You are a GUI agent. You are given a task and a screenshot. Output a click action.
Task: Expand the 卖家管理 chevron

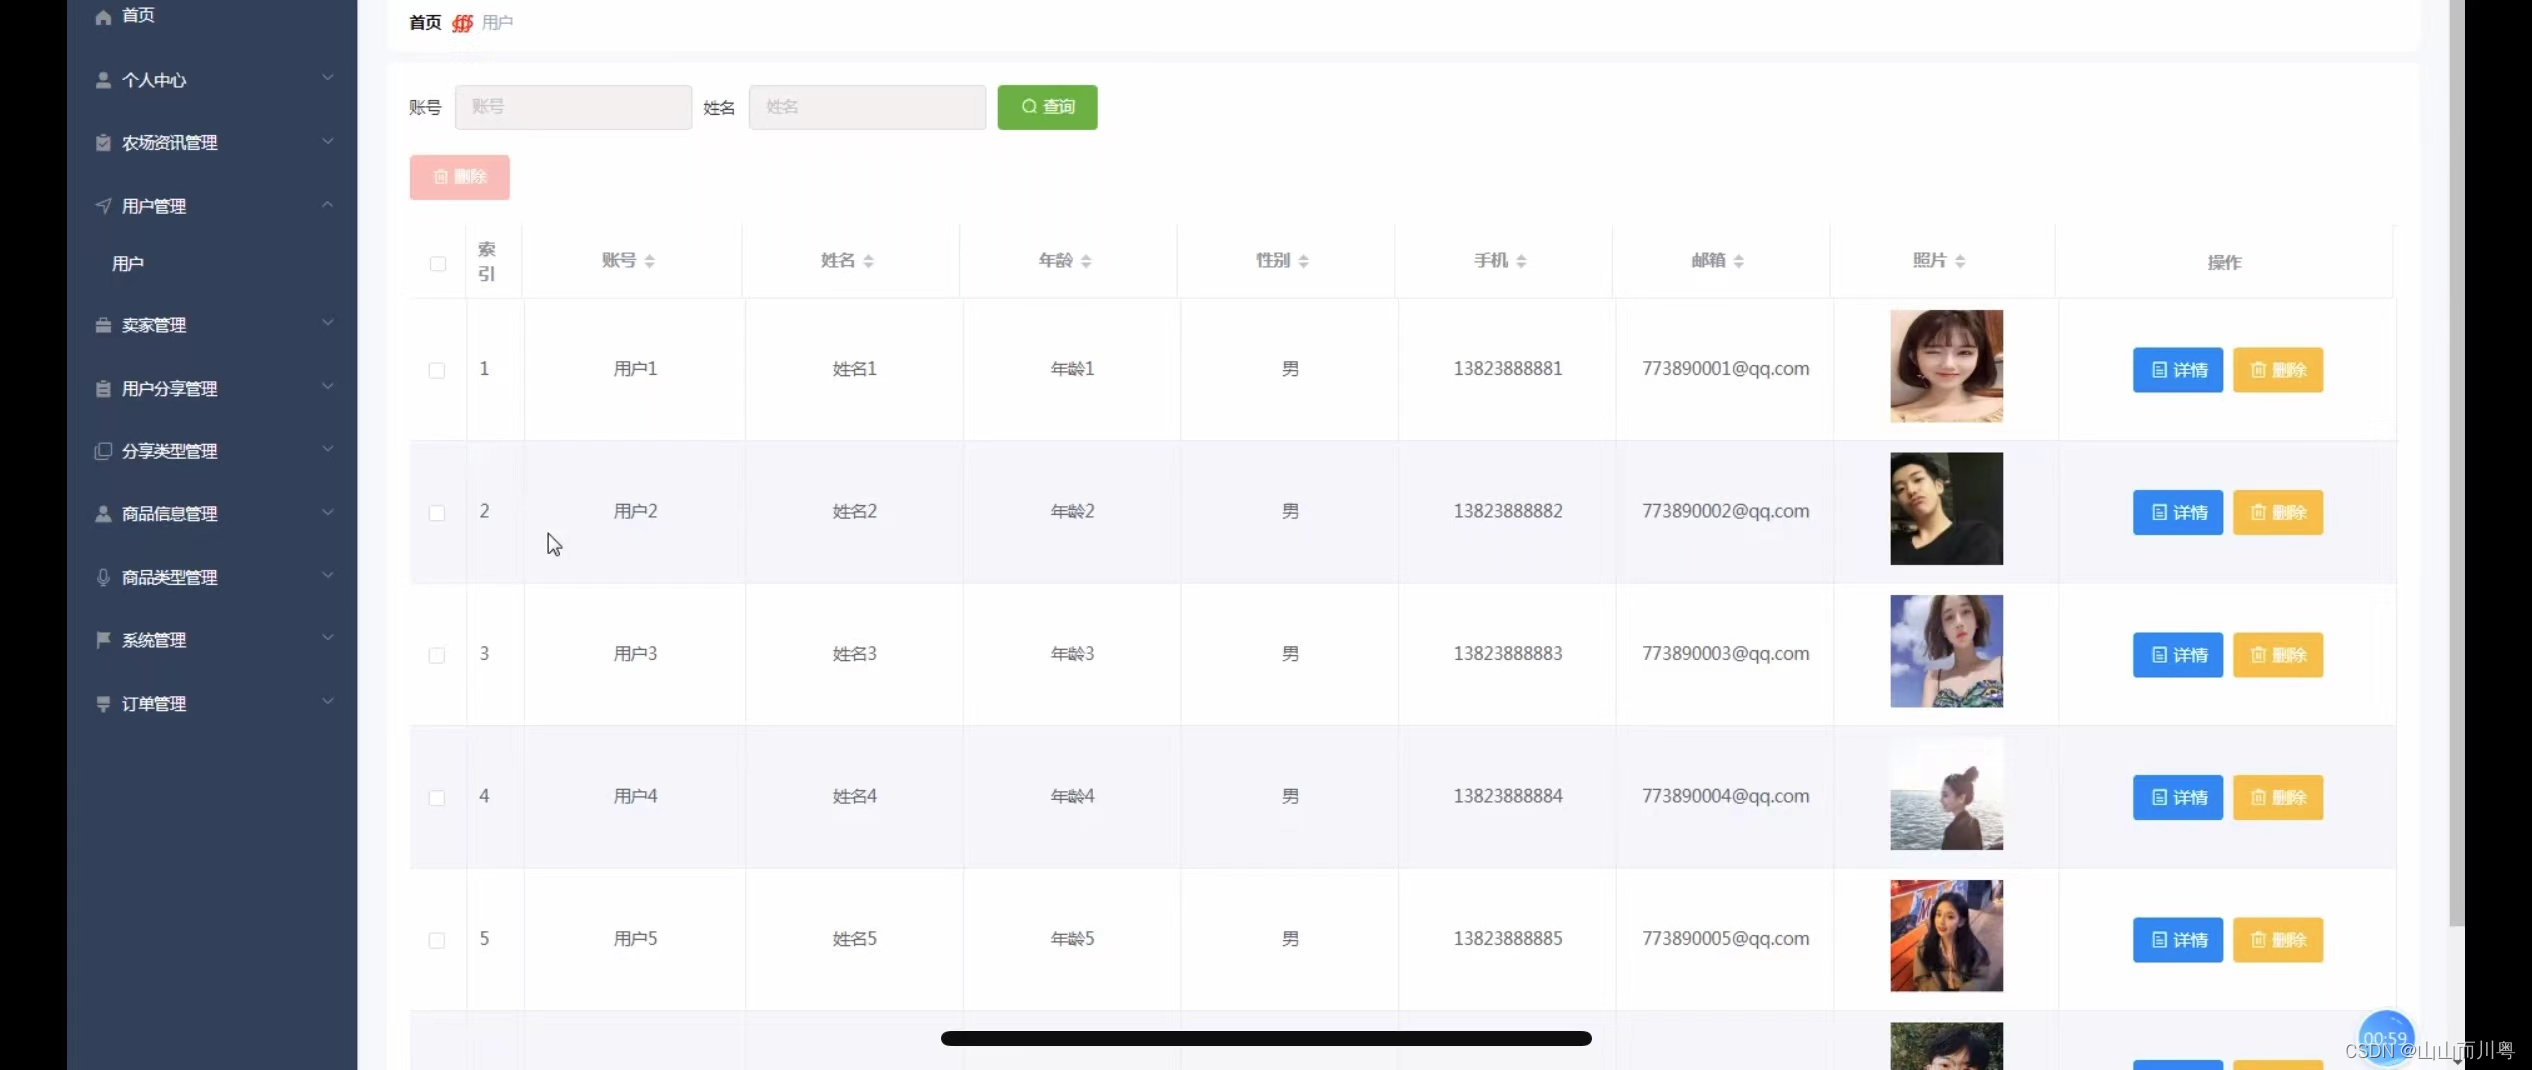coord(328,323)
